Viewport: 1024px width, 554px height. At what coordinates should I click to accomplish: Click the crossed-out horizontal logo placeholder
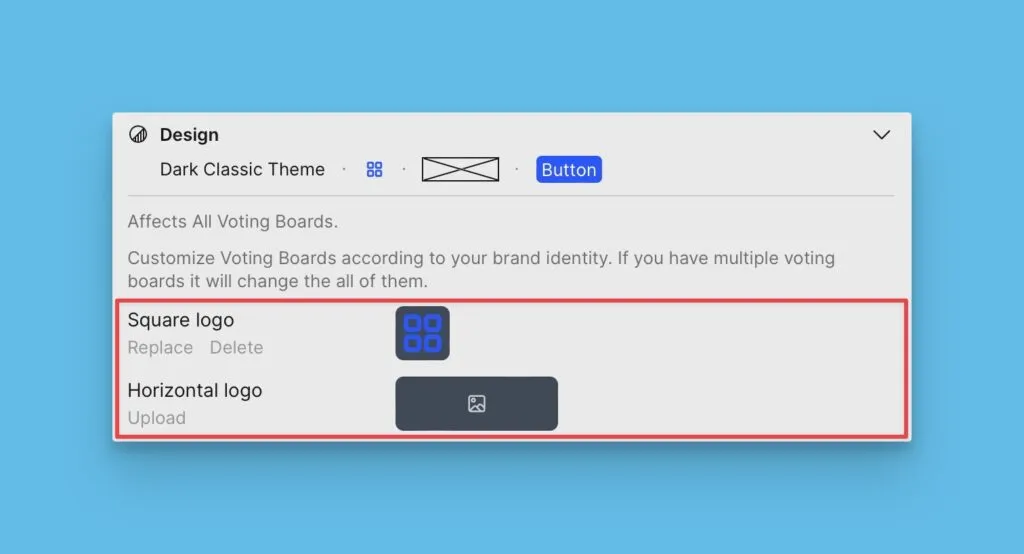tap(460, 170)
